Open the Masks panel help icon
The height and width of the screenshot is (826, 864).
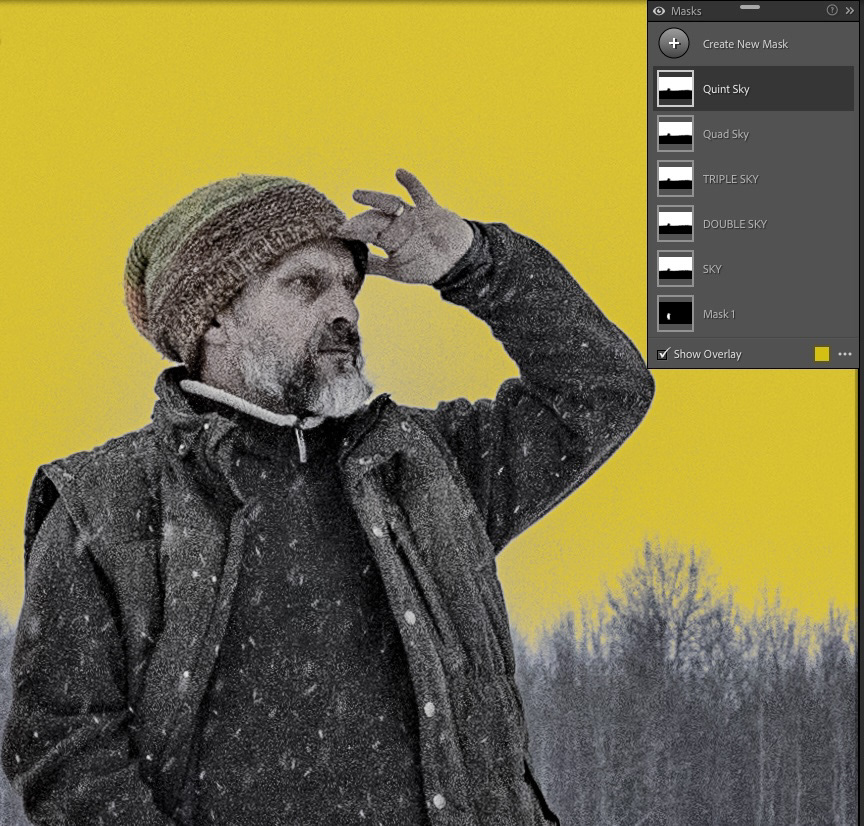coord(832,10)
